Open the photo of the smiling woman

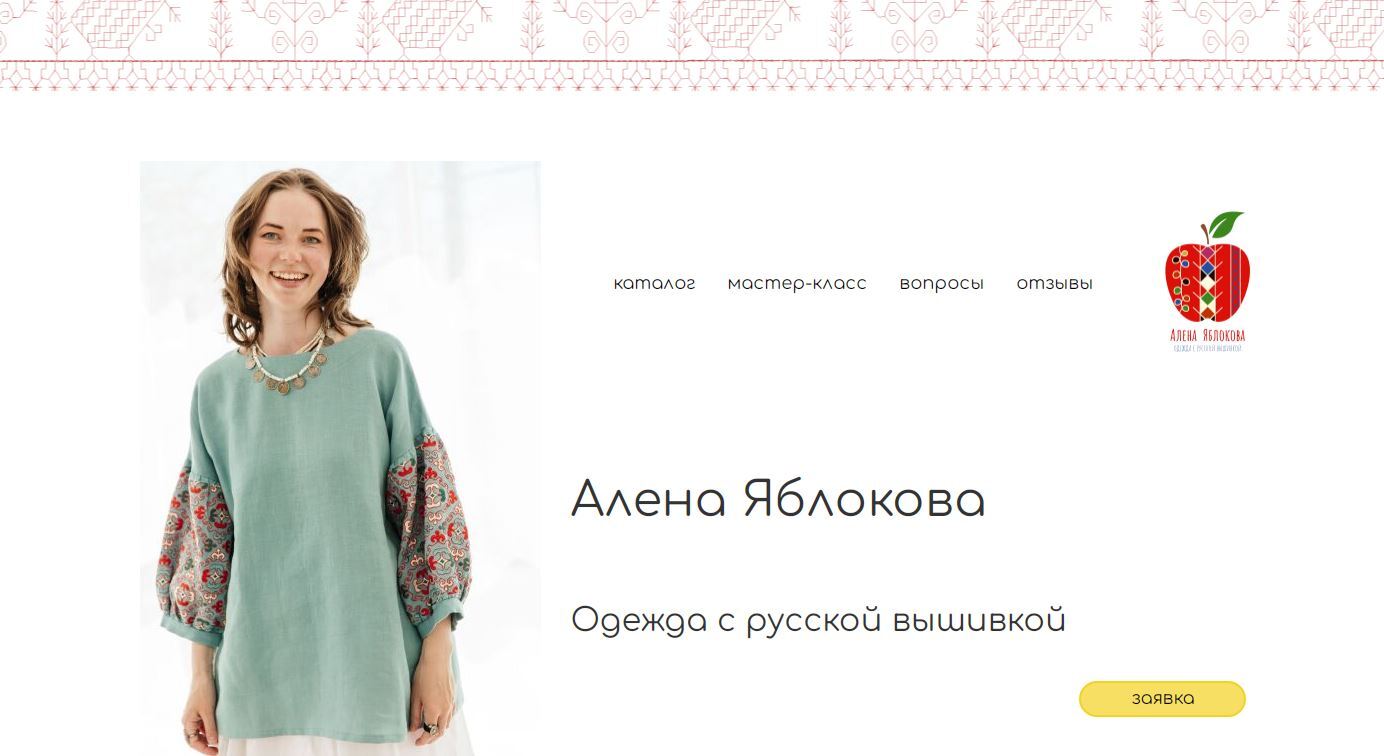(340, 458)
